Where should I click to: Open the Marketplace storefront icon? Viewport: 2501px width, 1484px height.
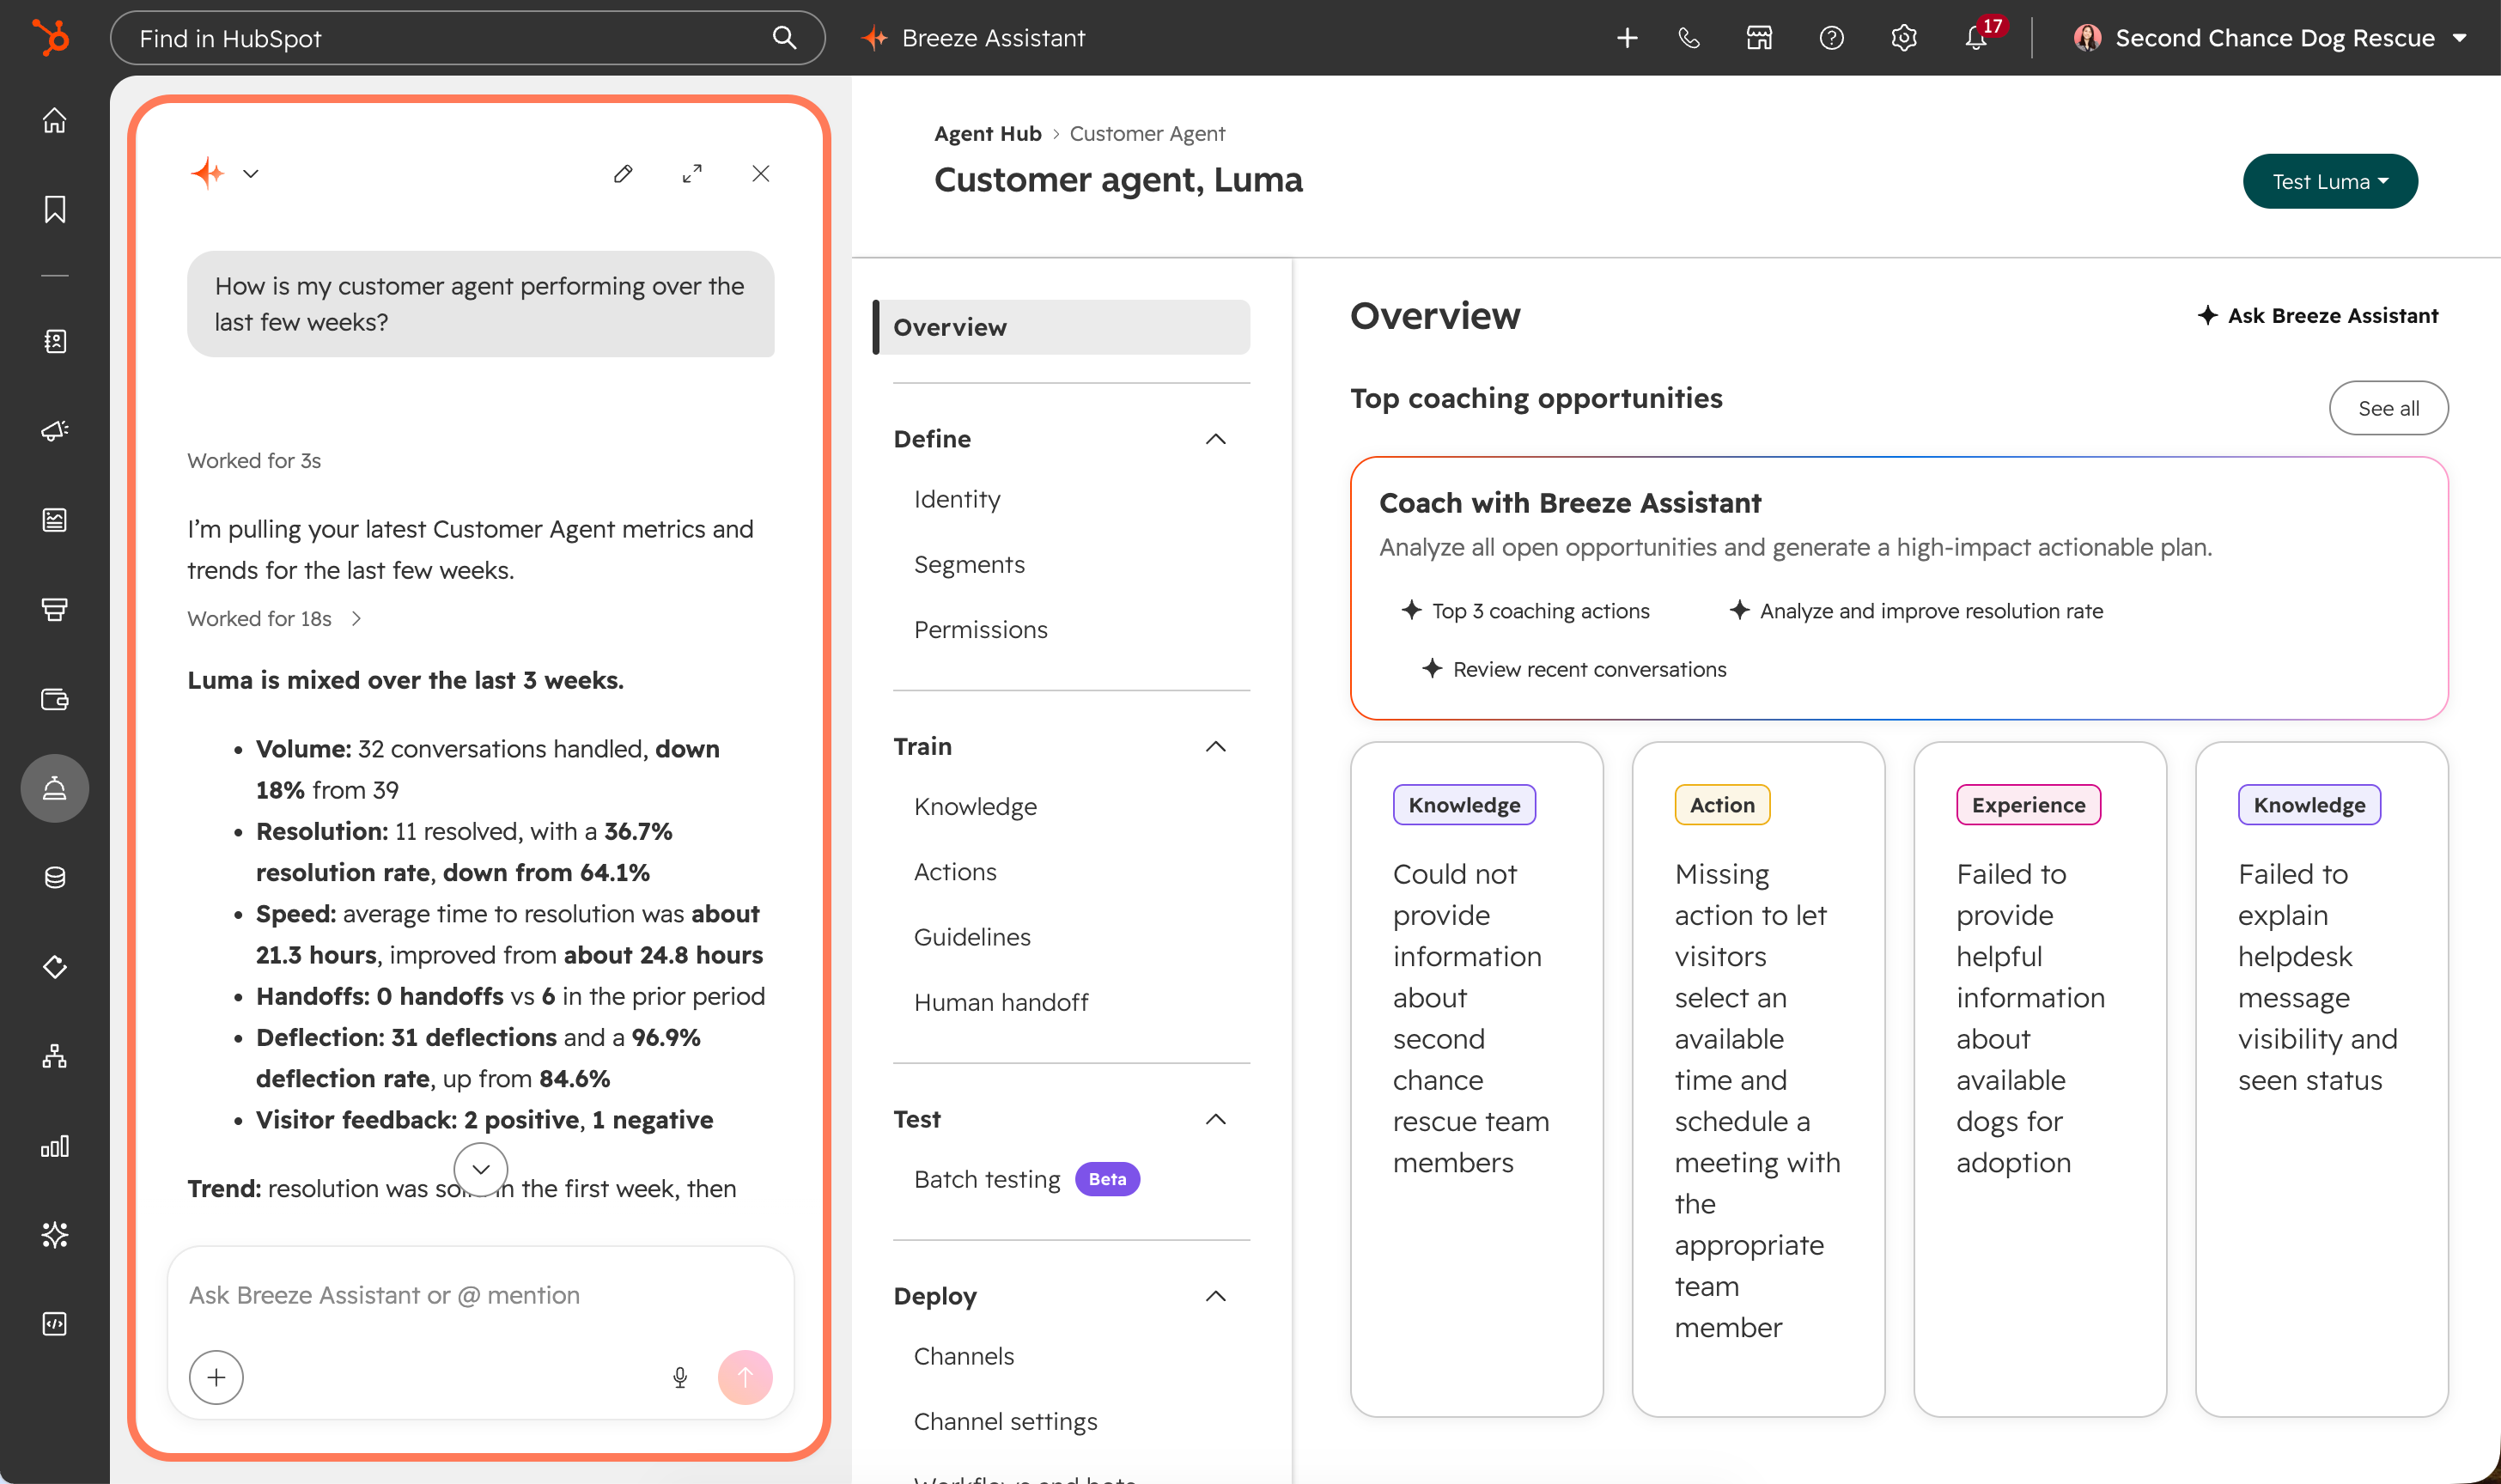click(x=1759, y=38)
